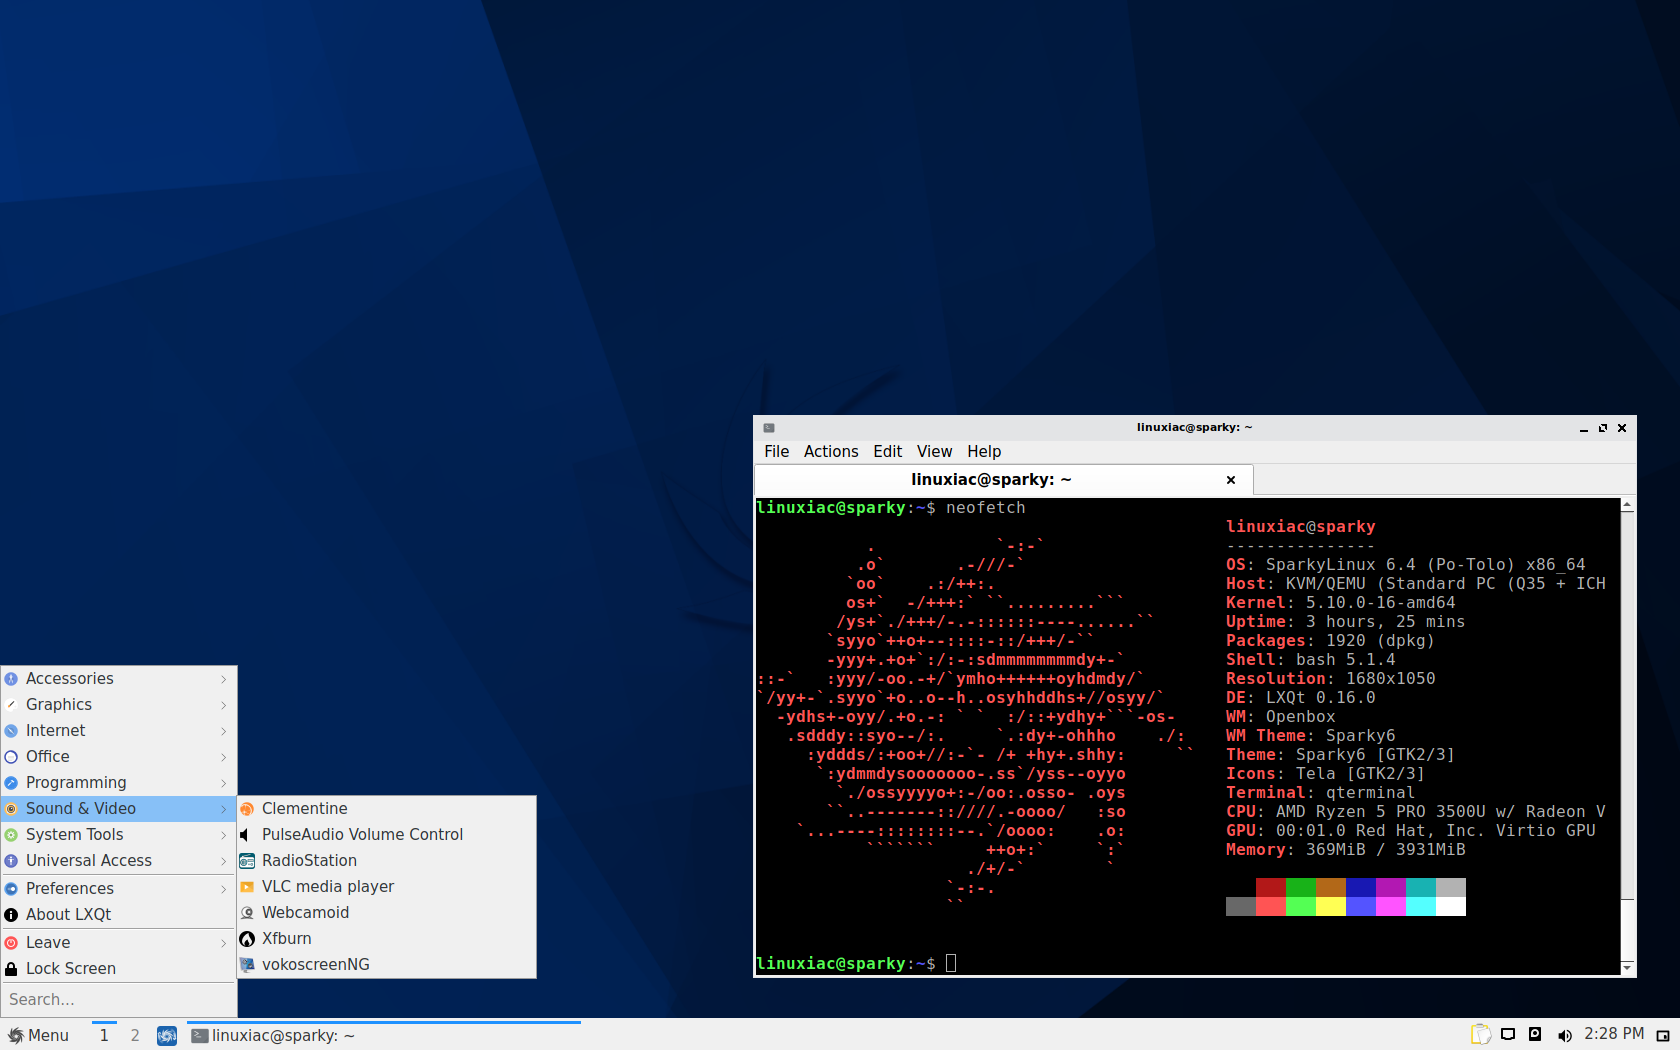Expand the Graphics category arrow

[x=224, y=705]
